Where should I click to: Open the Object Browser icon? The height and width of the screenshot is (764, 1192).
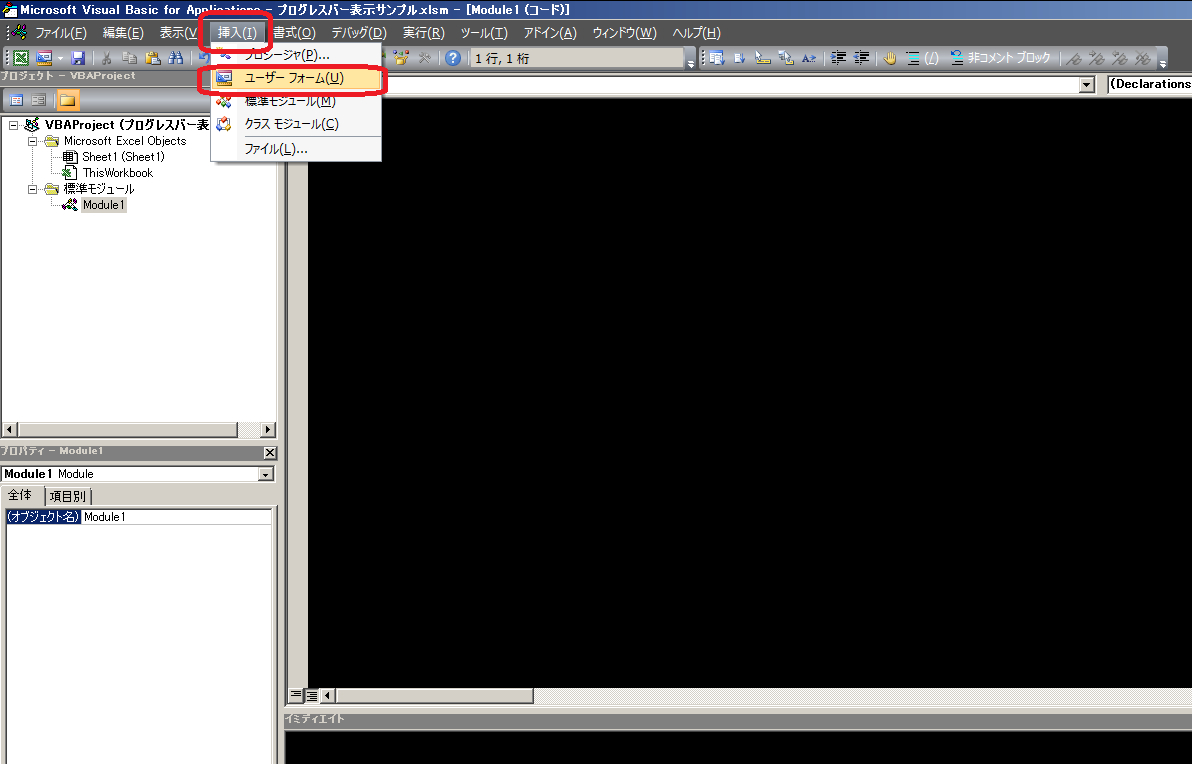point(401,58)
